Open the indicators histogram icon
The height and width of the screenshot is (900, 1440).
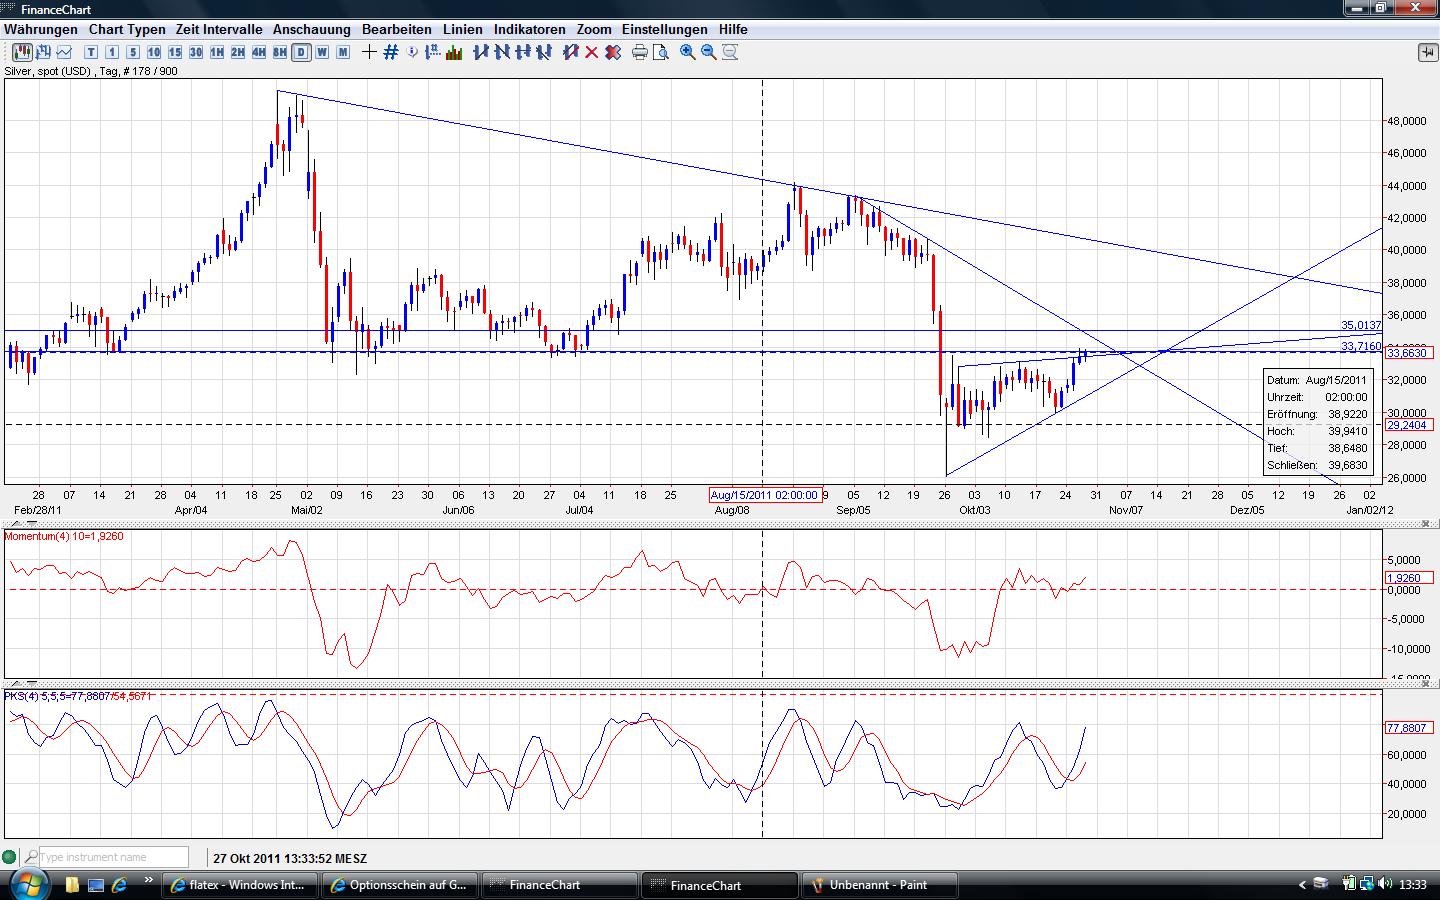pos(454,52)
